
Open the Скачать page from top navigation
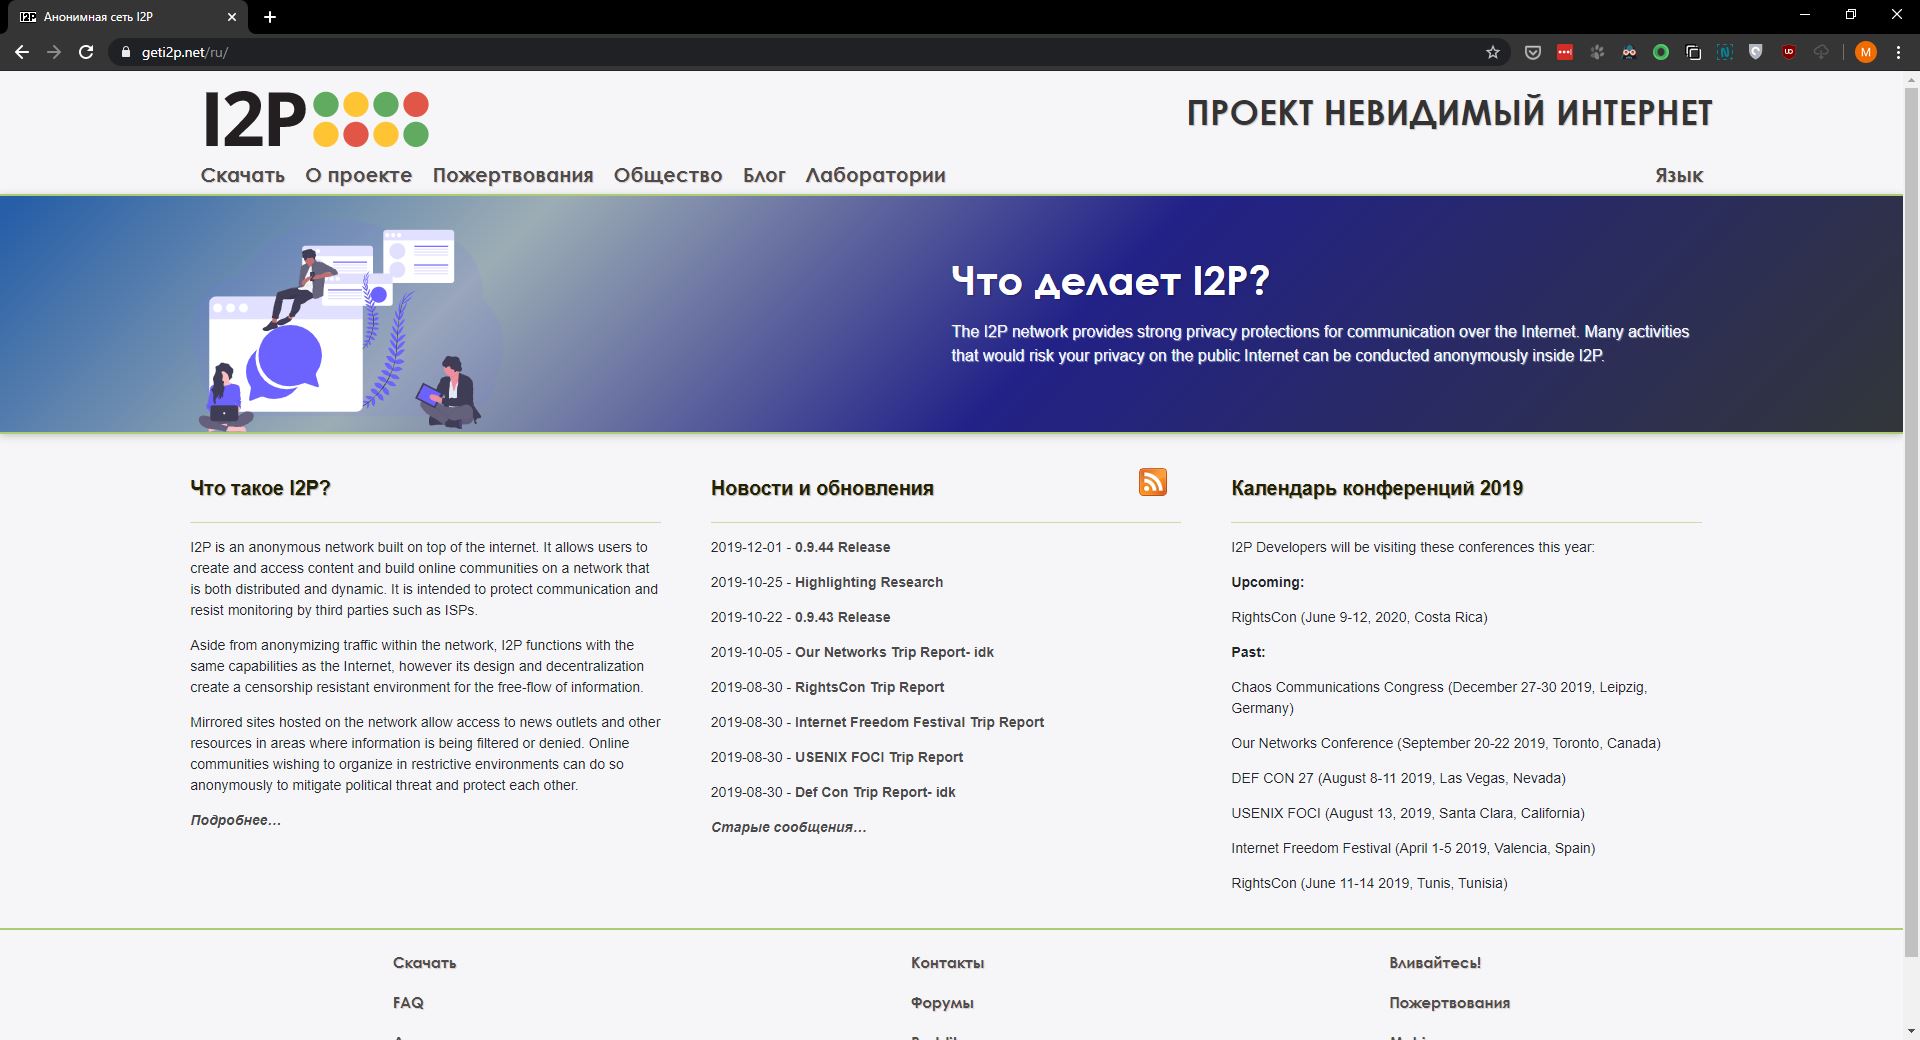242,176
